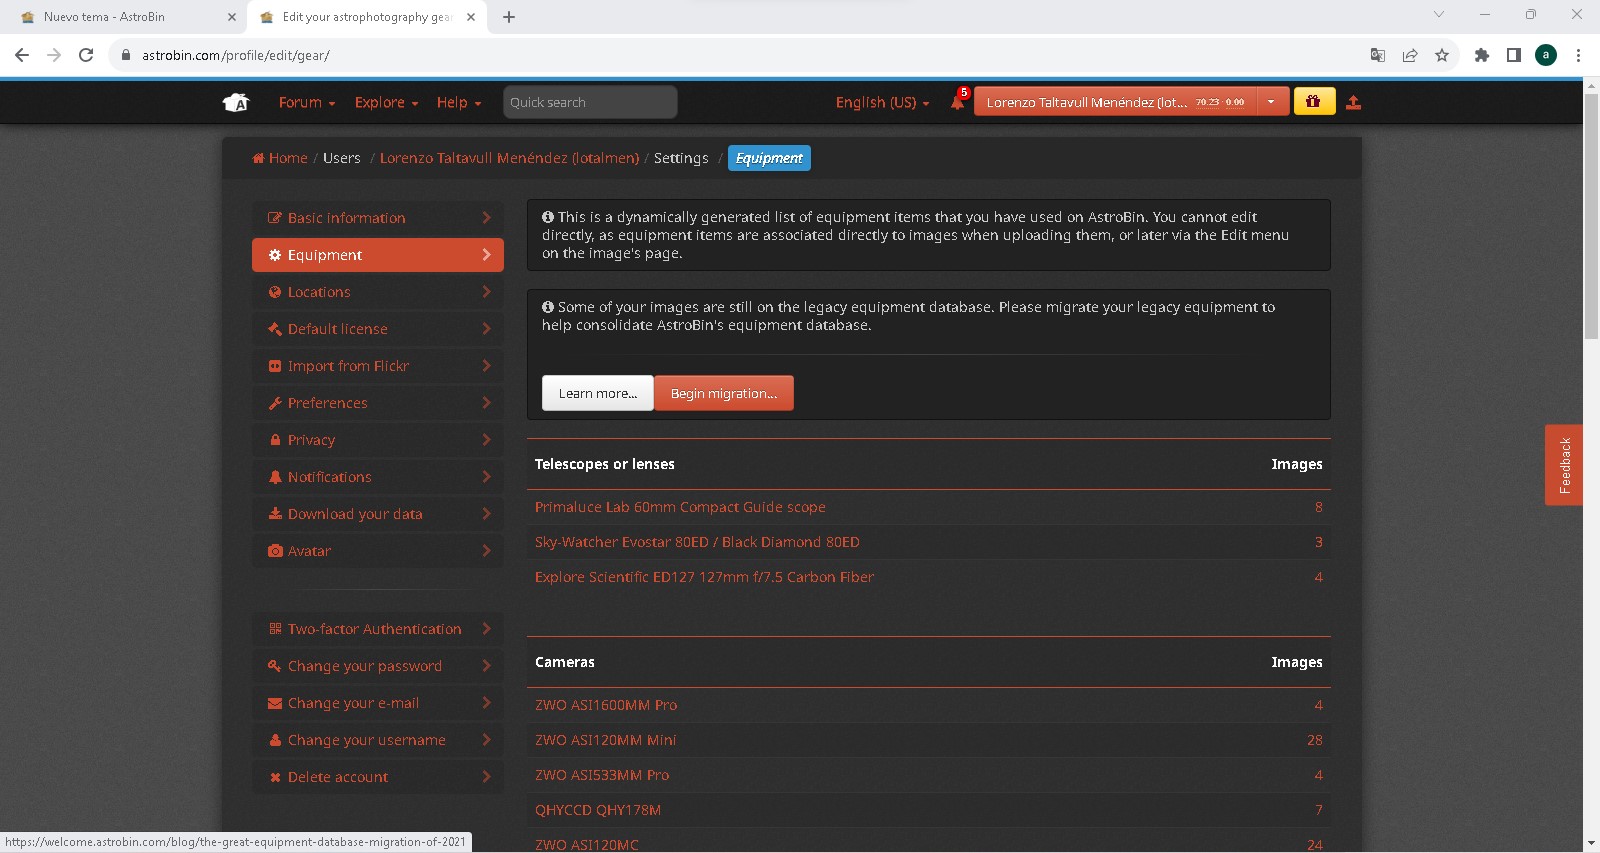The image size is (1600, 853).
Task: Open the user menu caret dropdown
Action: click(x=1271, y=102)
